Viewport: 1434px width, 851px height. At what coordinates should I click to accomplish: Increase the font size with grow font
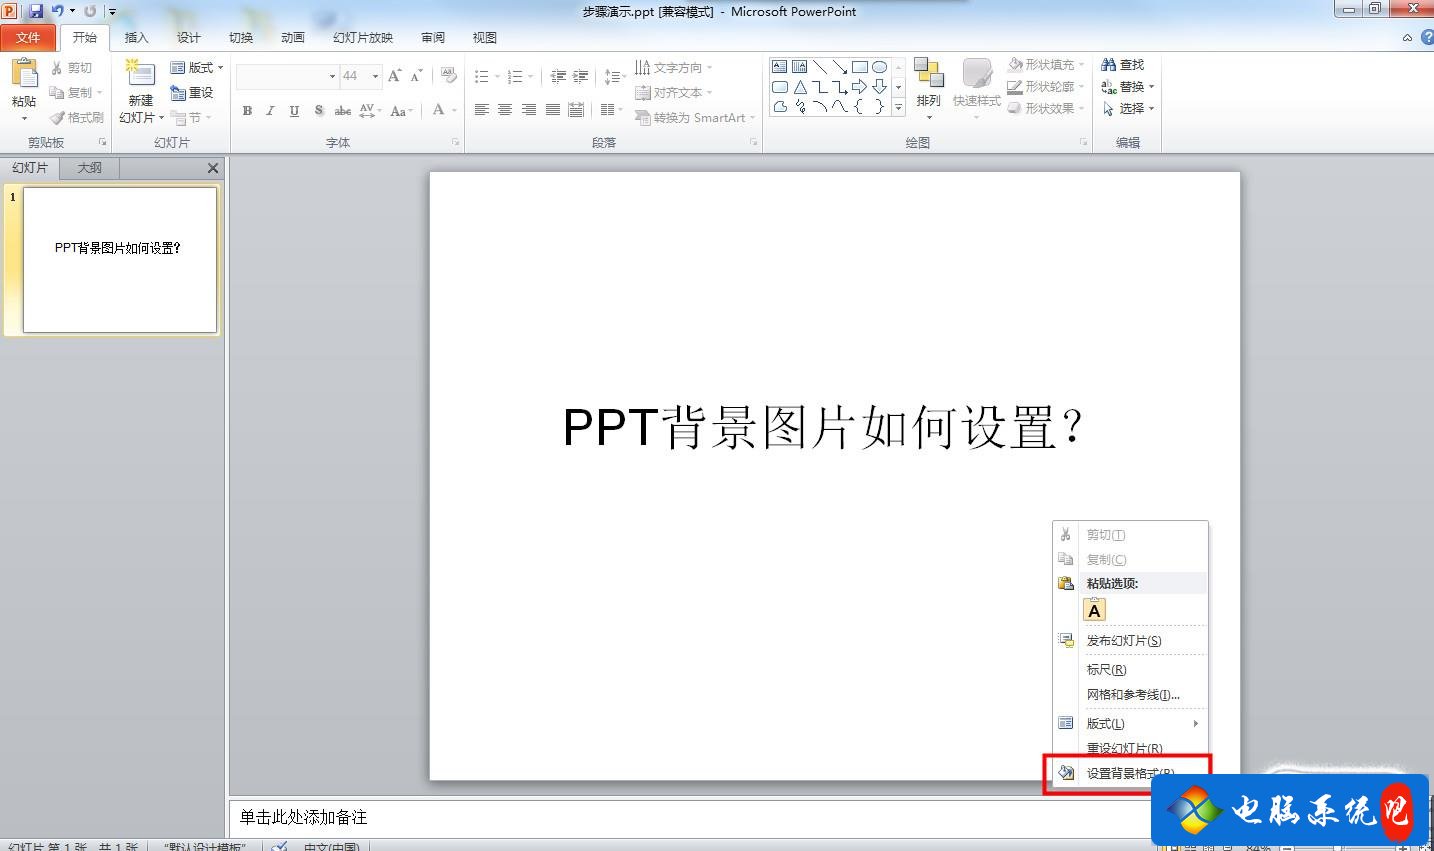[x=394, y=76]
